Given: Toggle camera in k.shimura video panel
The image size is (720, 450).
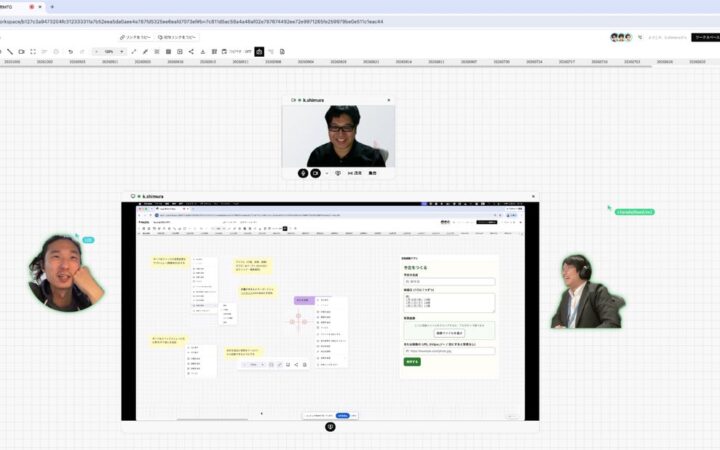Looking at the screenshot, I should (x=315, y=173).
